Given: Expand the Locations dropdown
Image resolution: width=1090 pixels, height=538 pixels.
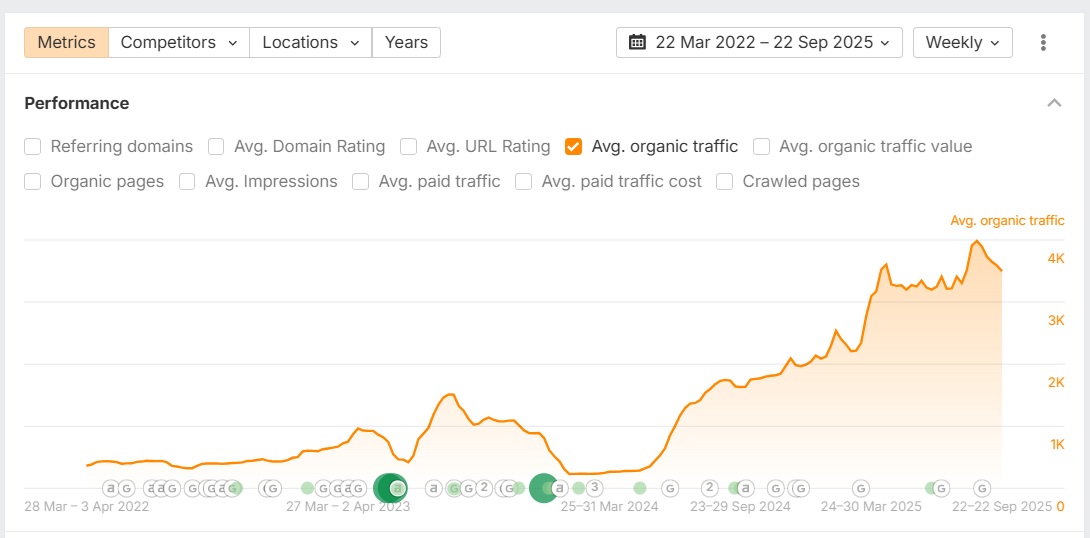Looking at the screenshot, I should tap(310, 43).
